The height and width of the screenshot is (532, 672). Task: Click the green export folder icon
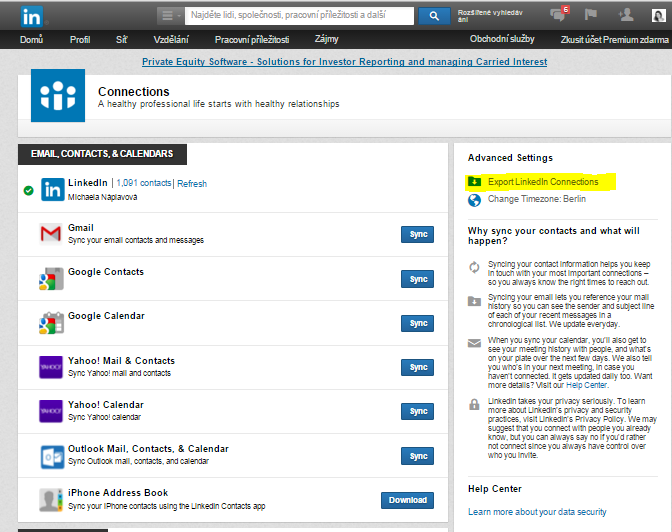[474, 181]
